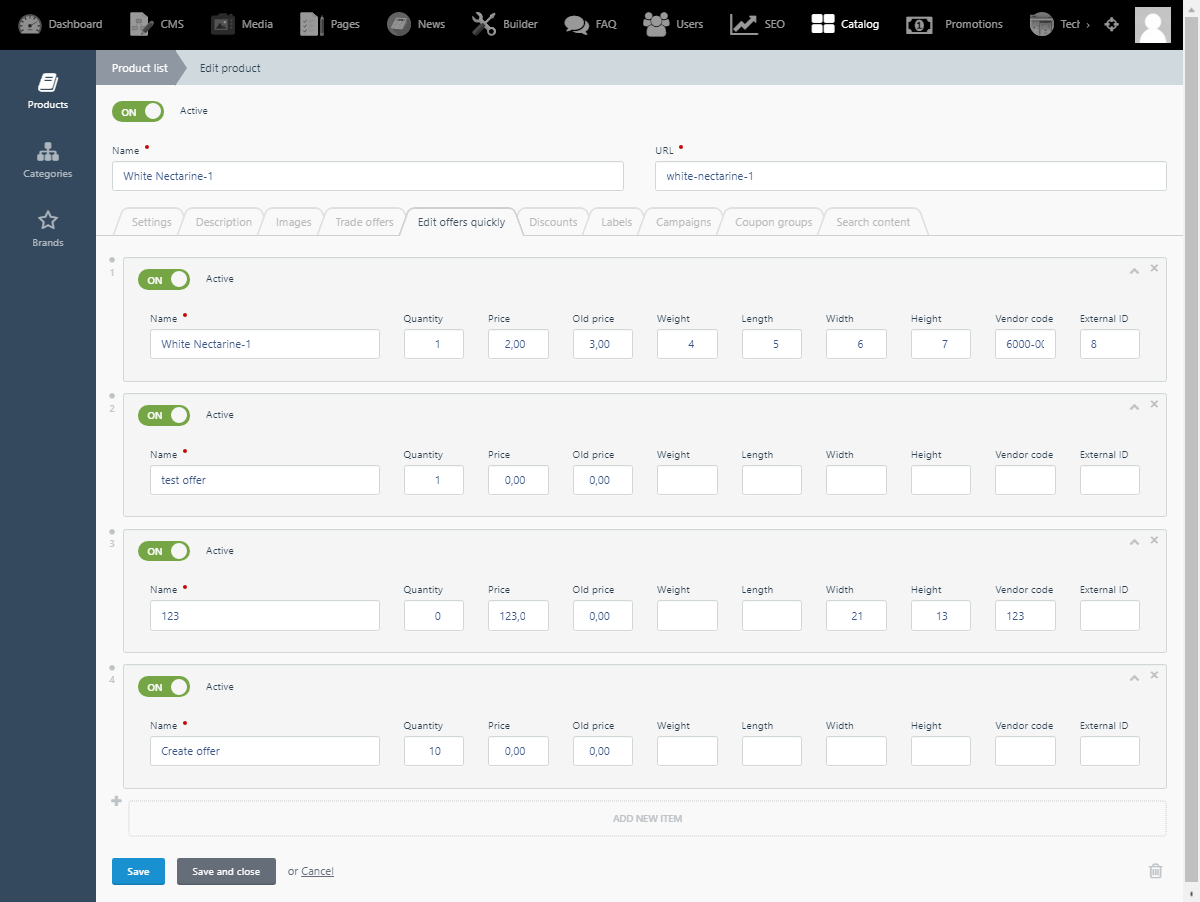Image resolution: width=1200 pixels, height=902 pixels.
Task: Click Vendor code field showing 6000-00
Action: 1025,344
